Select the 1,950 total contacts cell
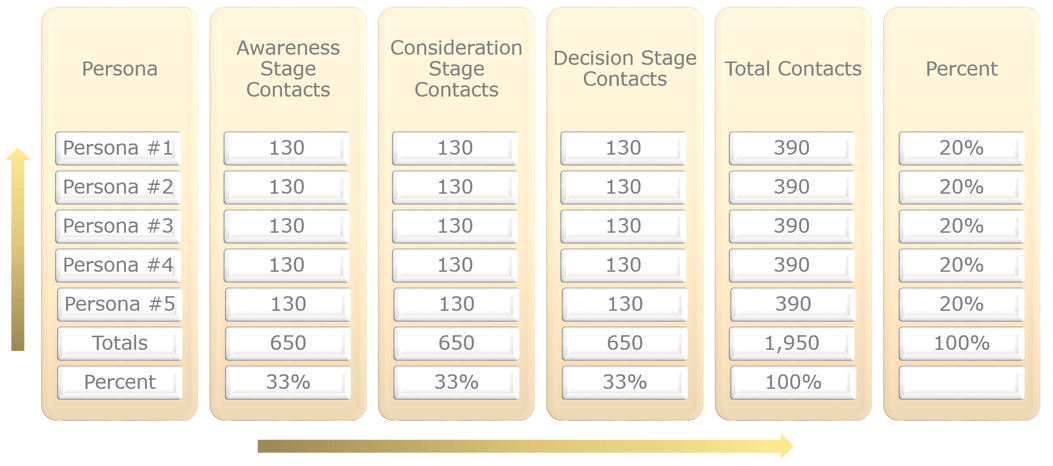Screen dimensions: 1053x466 click(792, 343)
